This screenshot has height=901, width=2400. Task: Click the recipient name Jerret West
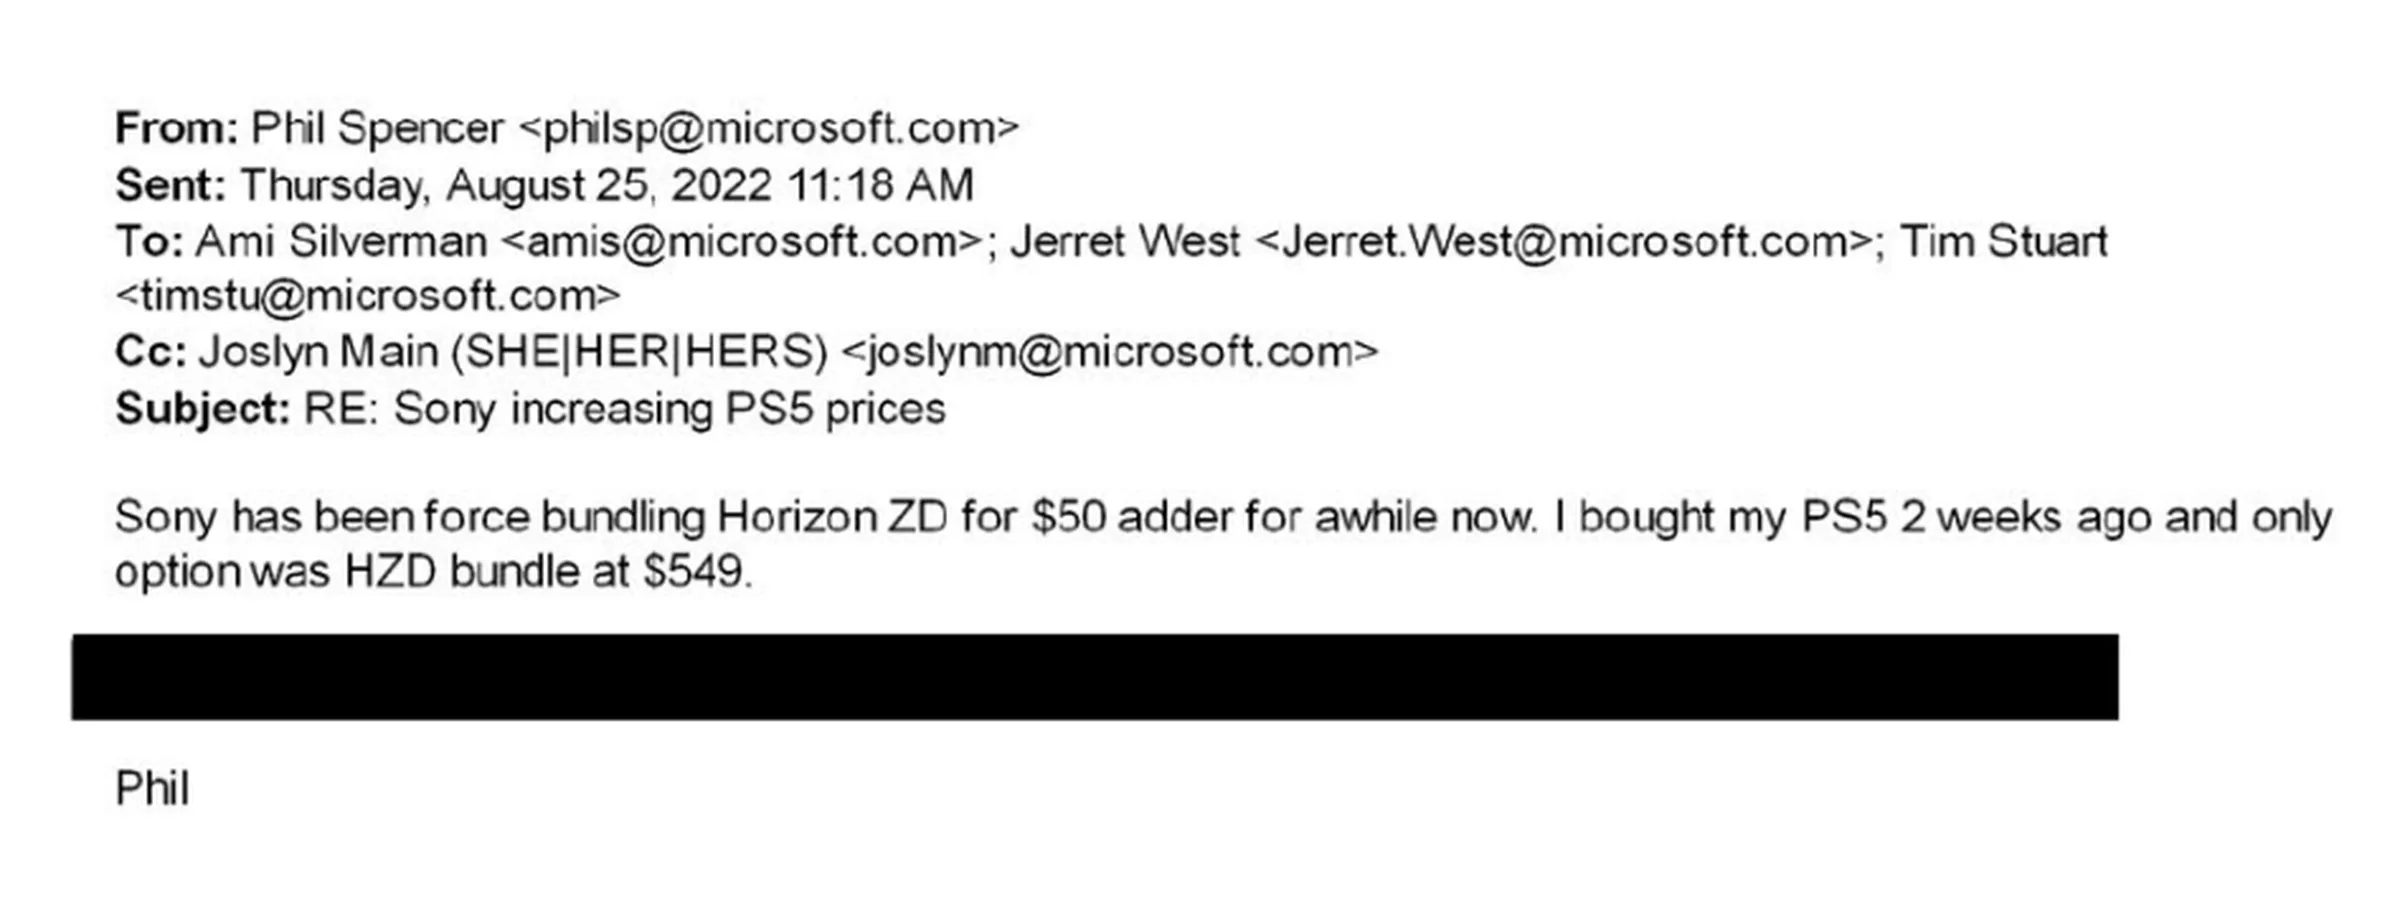click(x=1125, y=243)
